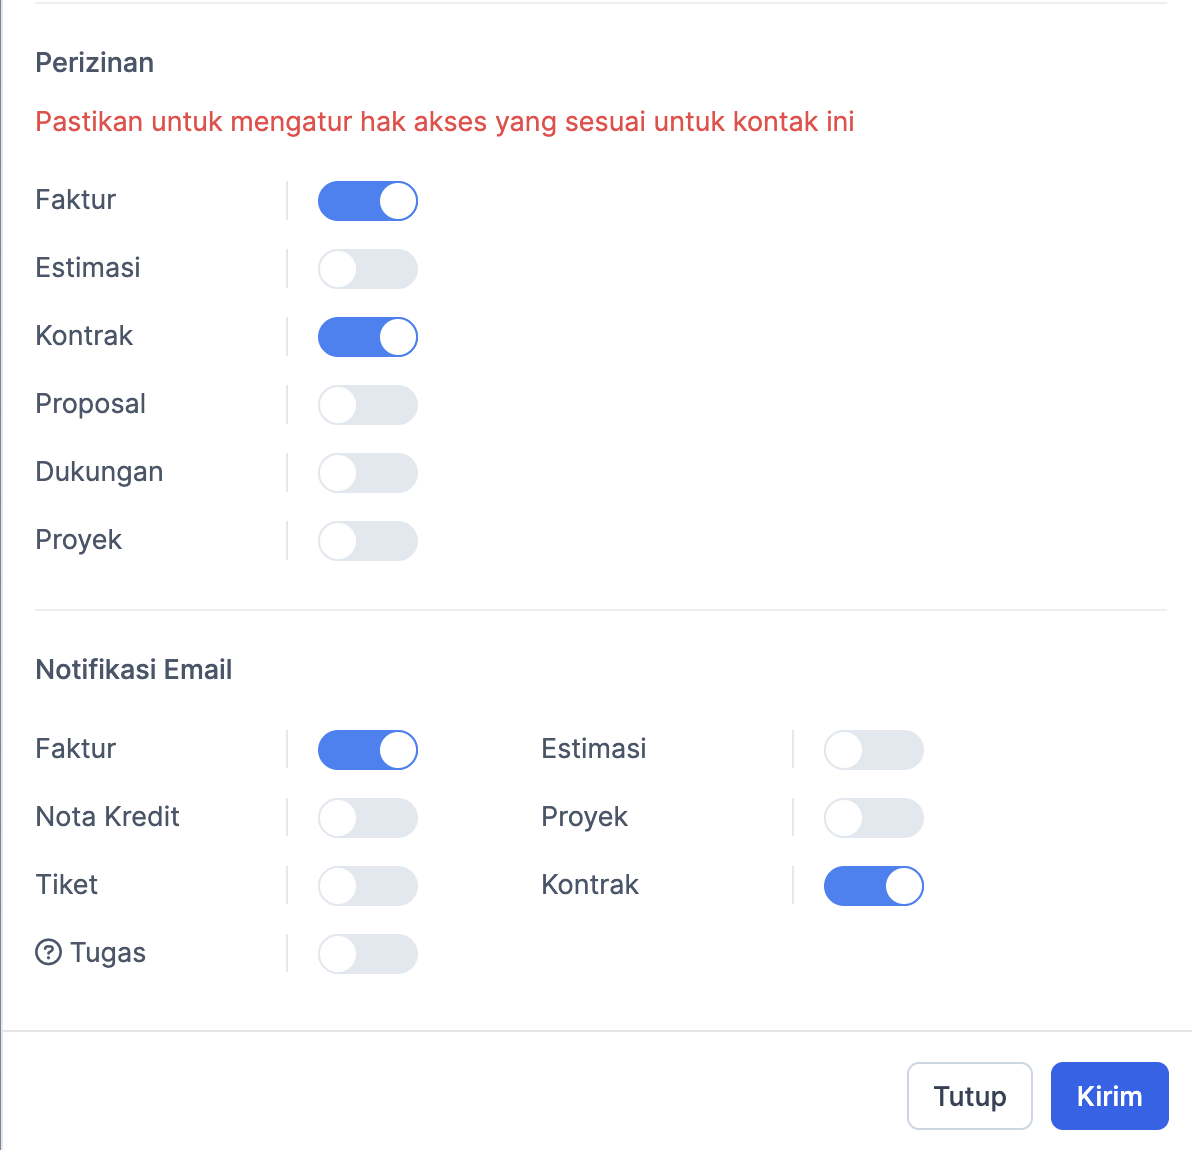Click the help icon beside Tugas
1192x1150 pixels.
click(x=49, y=953)
